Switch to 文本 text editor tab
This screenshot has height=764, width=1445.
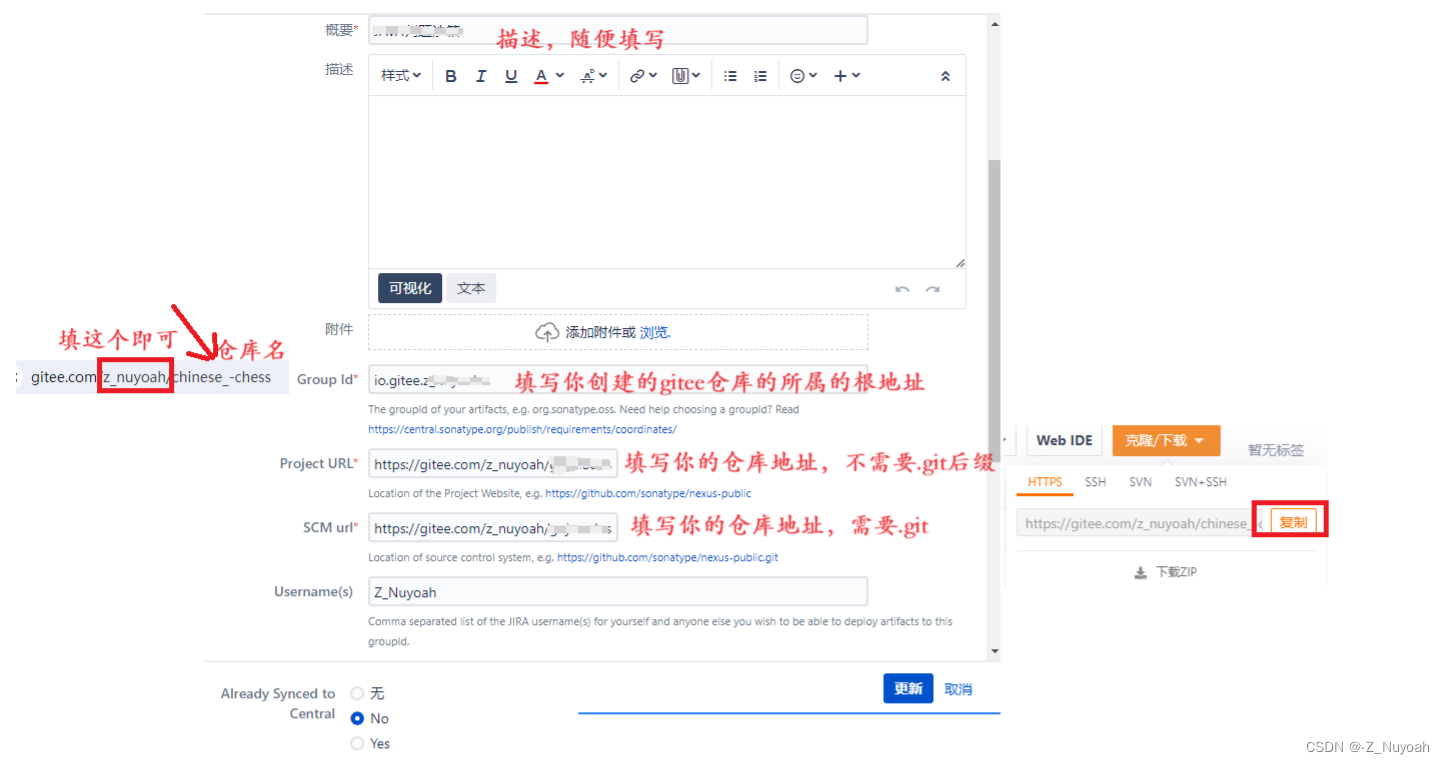pyautogui.click(x=471, y=288)
